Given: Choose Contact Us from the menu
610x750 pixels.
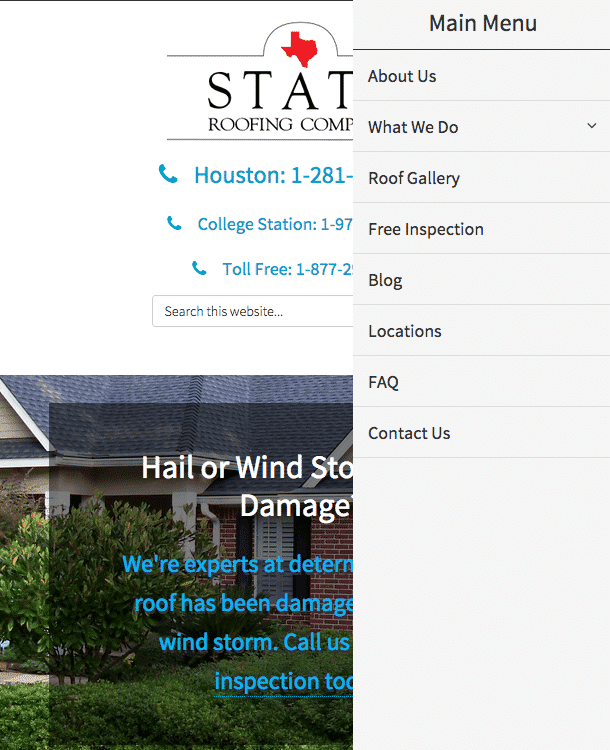Looking at the screenshot, I should (x=409, y=433).
